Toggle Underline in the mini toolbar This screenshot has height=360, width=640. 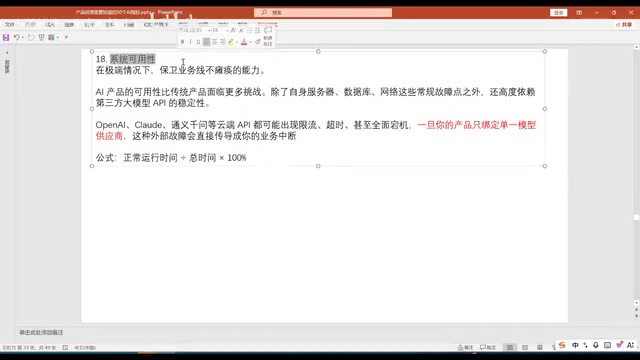198,42
